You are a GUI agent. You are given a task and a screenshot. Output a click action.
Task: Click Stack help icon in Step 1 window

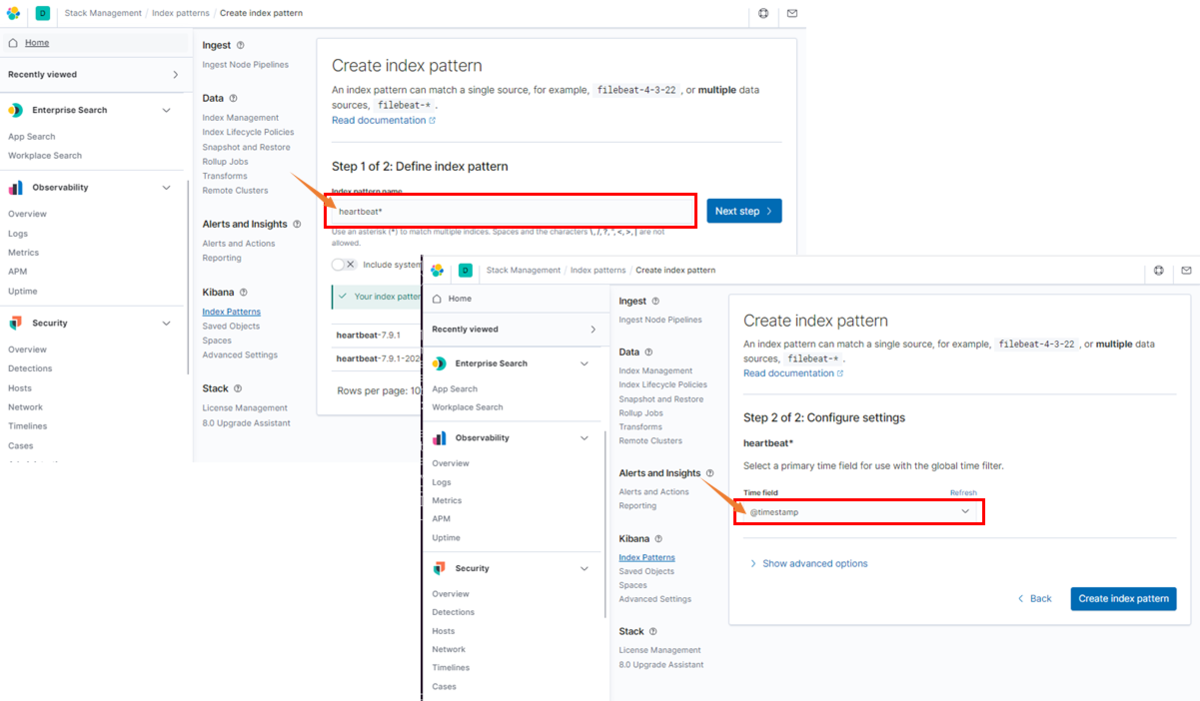point(238,388)
